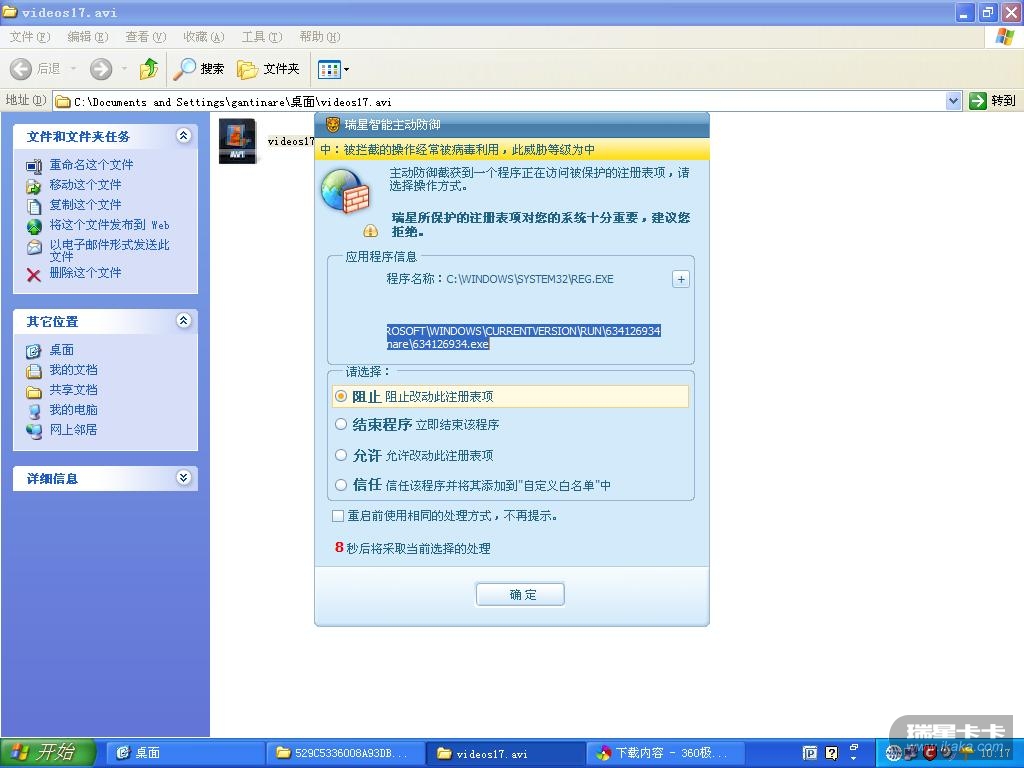Open the 工具 menu

(x=262, y=37)
